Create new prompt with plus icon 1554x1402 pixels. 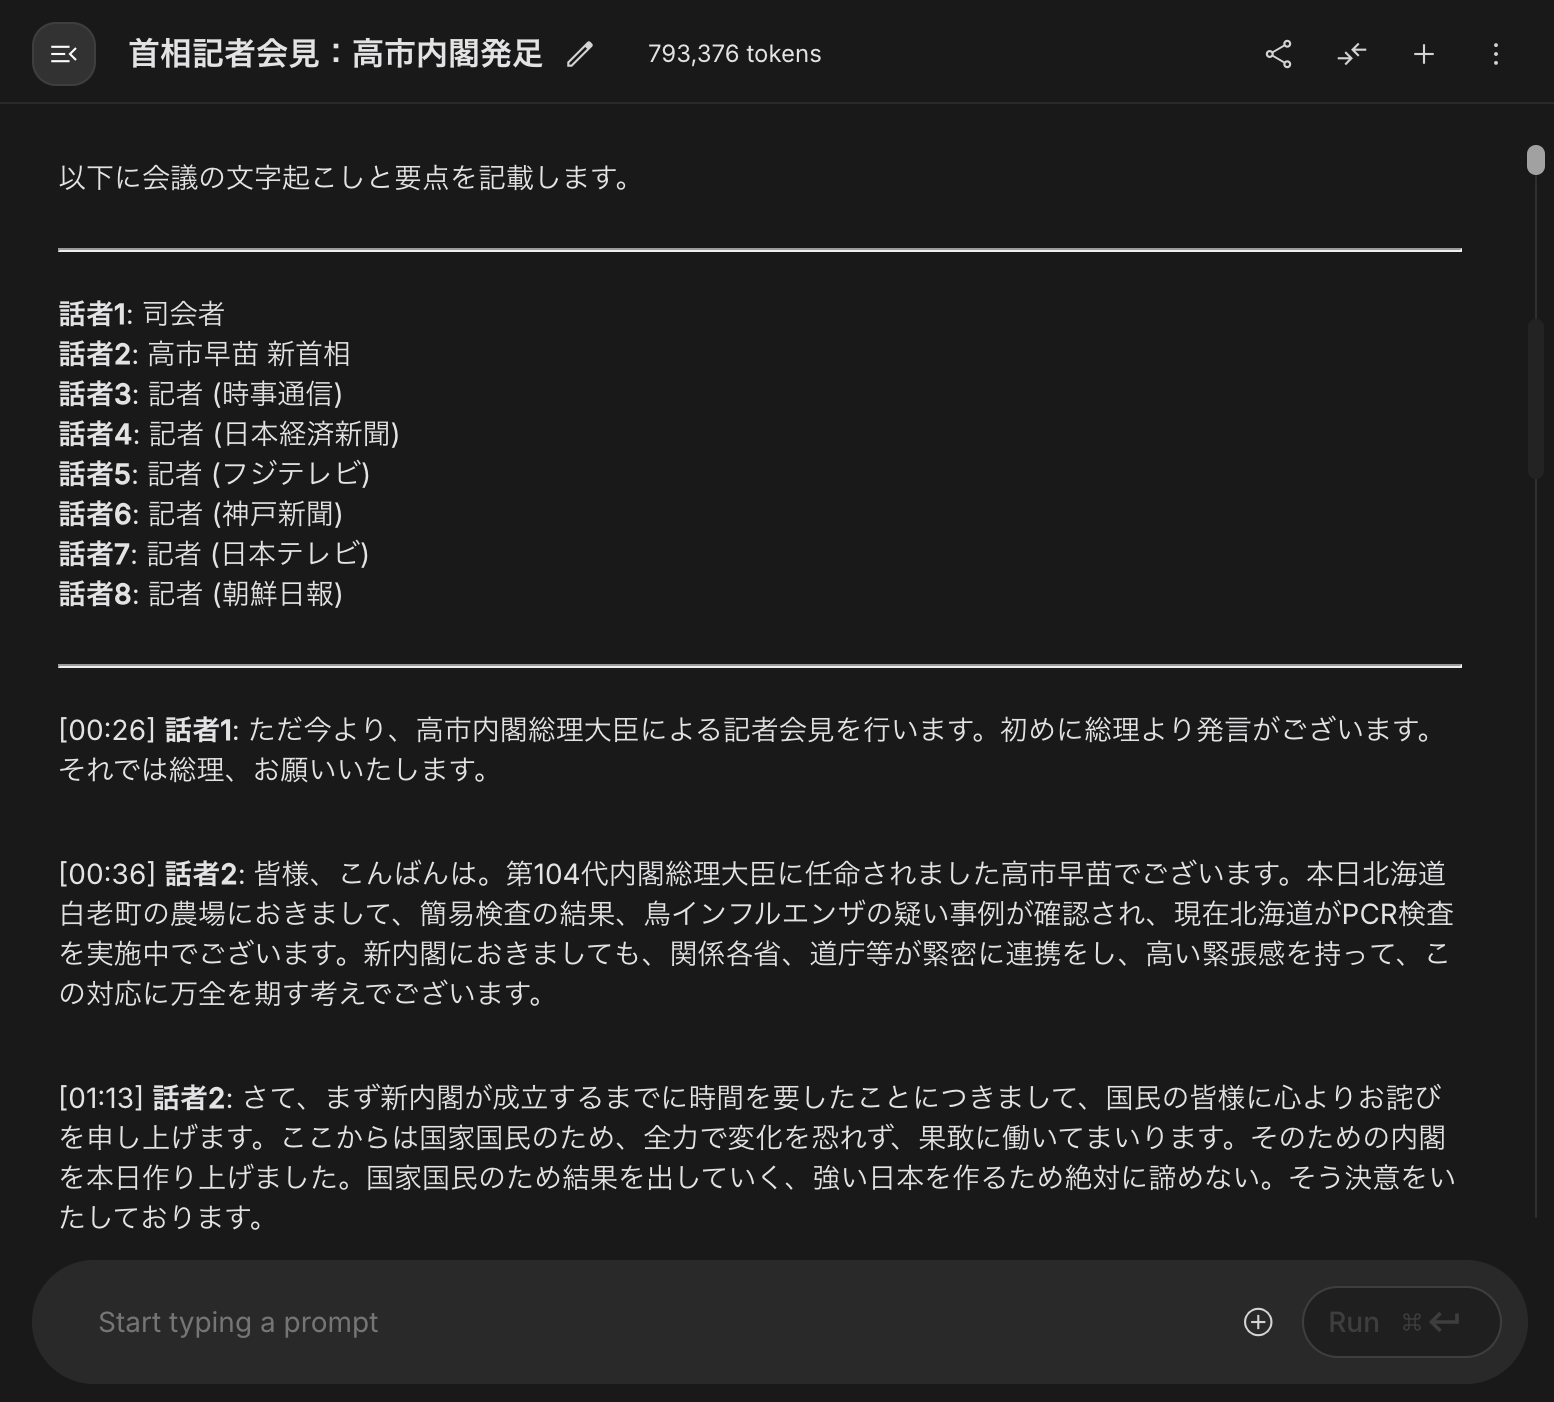(x=1424, y=54)
